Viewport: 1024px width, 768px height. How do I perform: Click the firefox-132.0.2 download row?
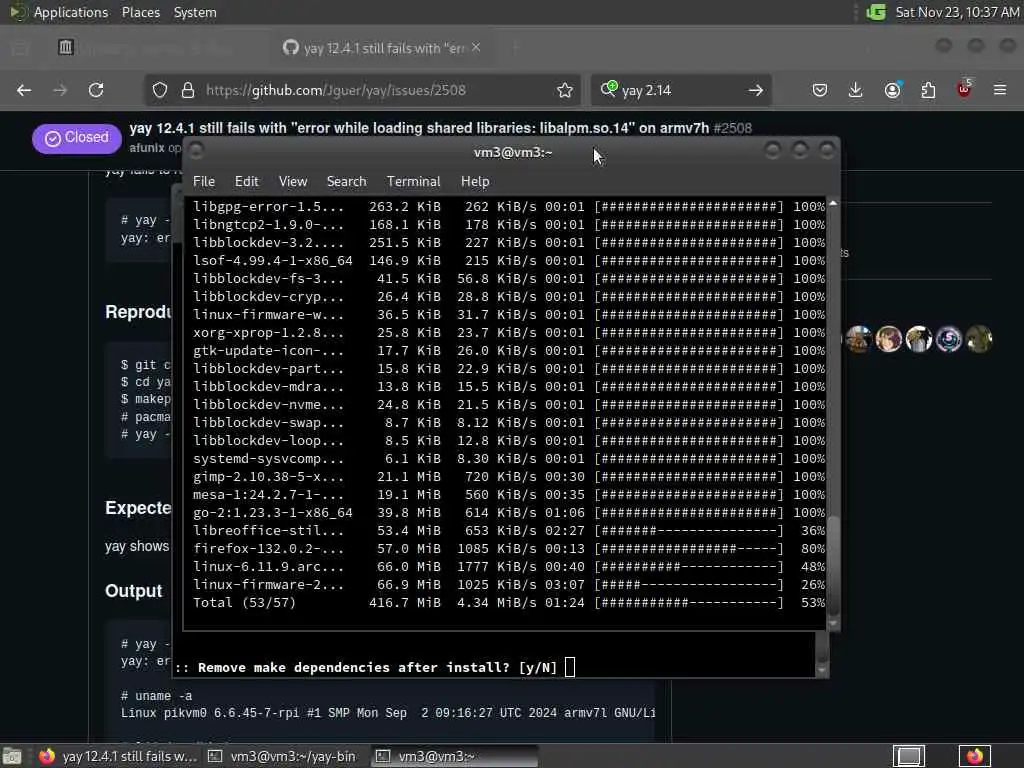pos(508,549)
